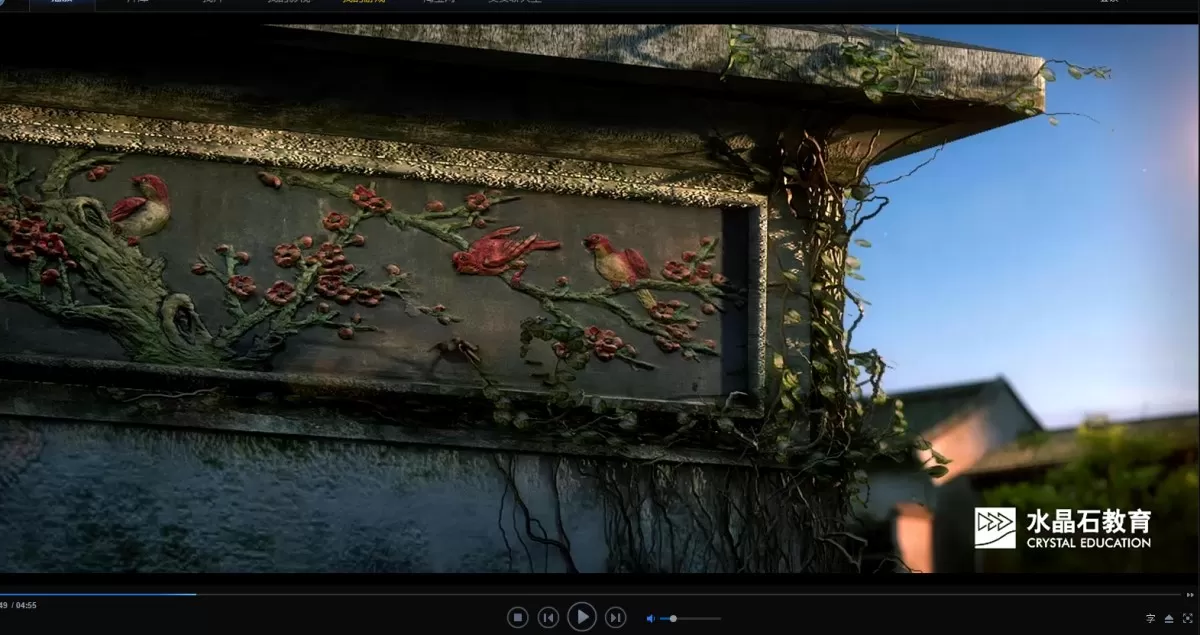Skip to the previous item
1200x635 pixels.
[x=548, y=617]
